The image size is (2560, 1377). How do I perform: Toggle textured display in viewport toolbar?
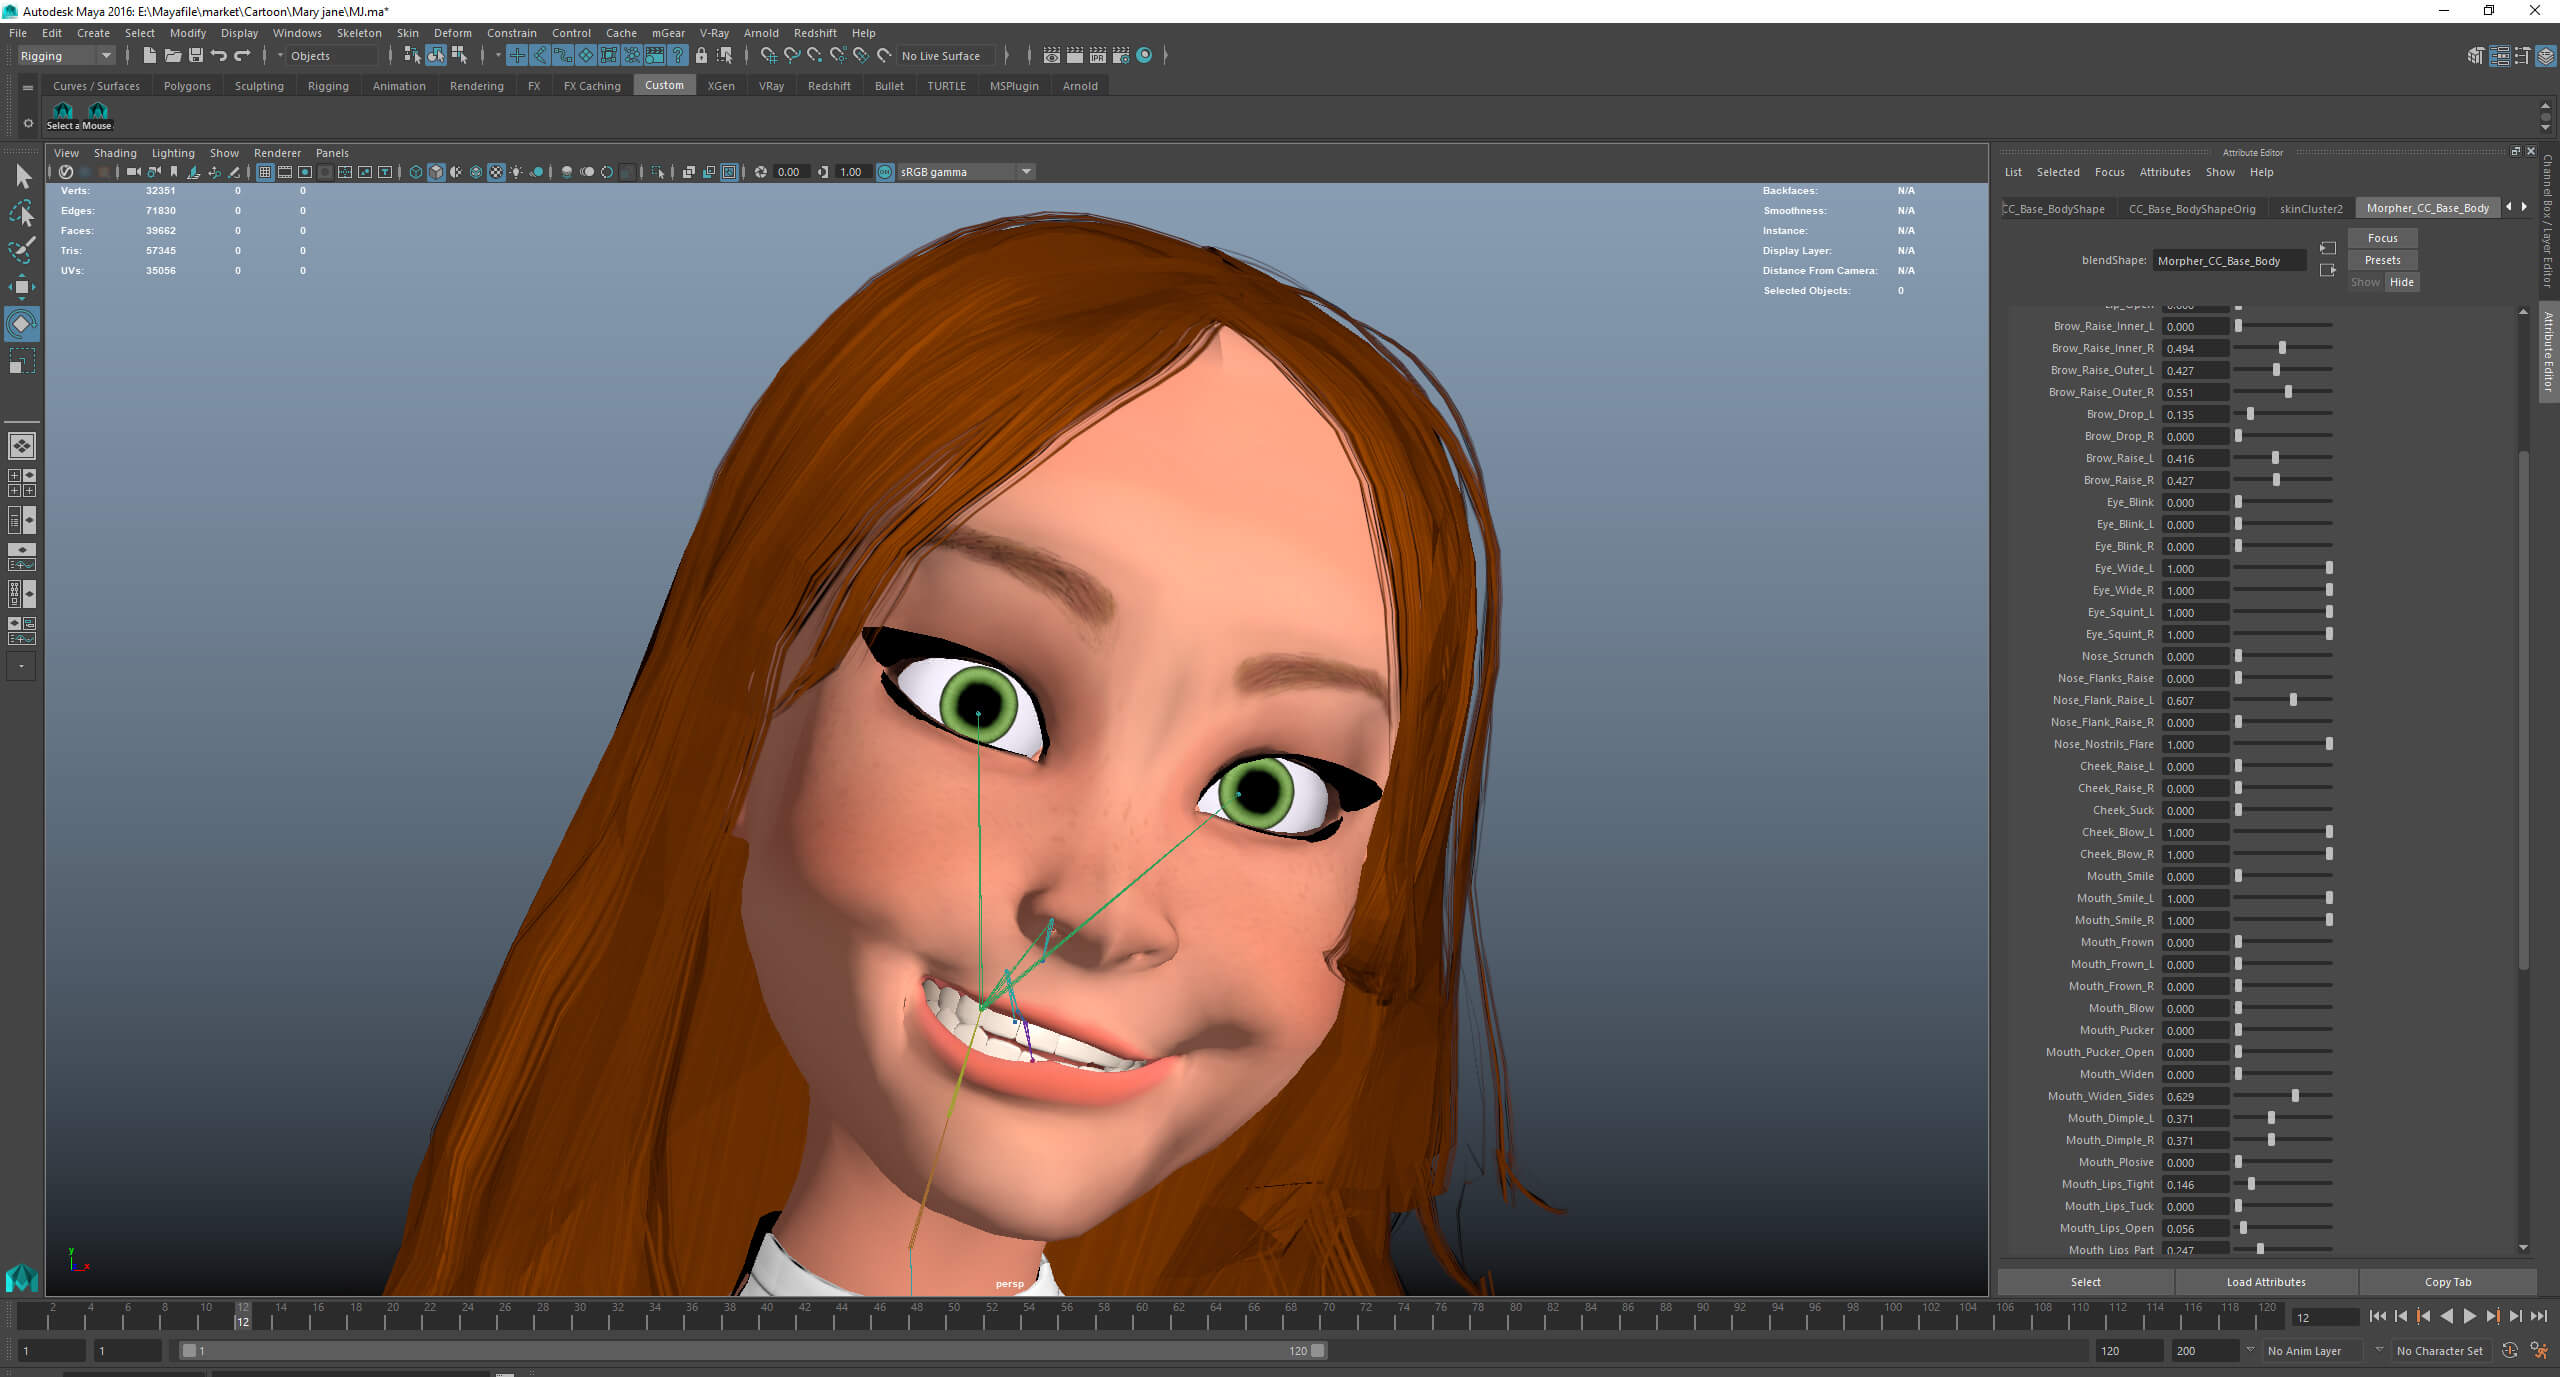pyautogui.click(x=496, y=172)
